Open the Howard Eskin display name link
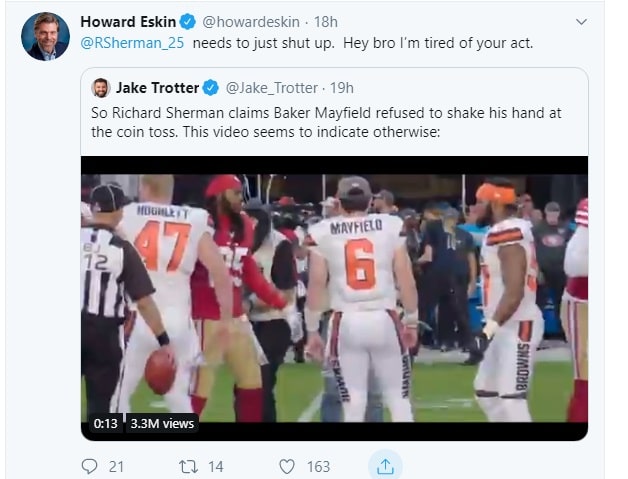628x479 pixels. [x=129, y=22]
